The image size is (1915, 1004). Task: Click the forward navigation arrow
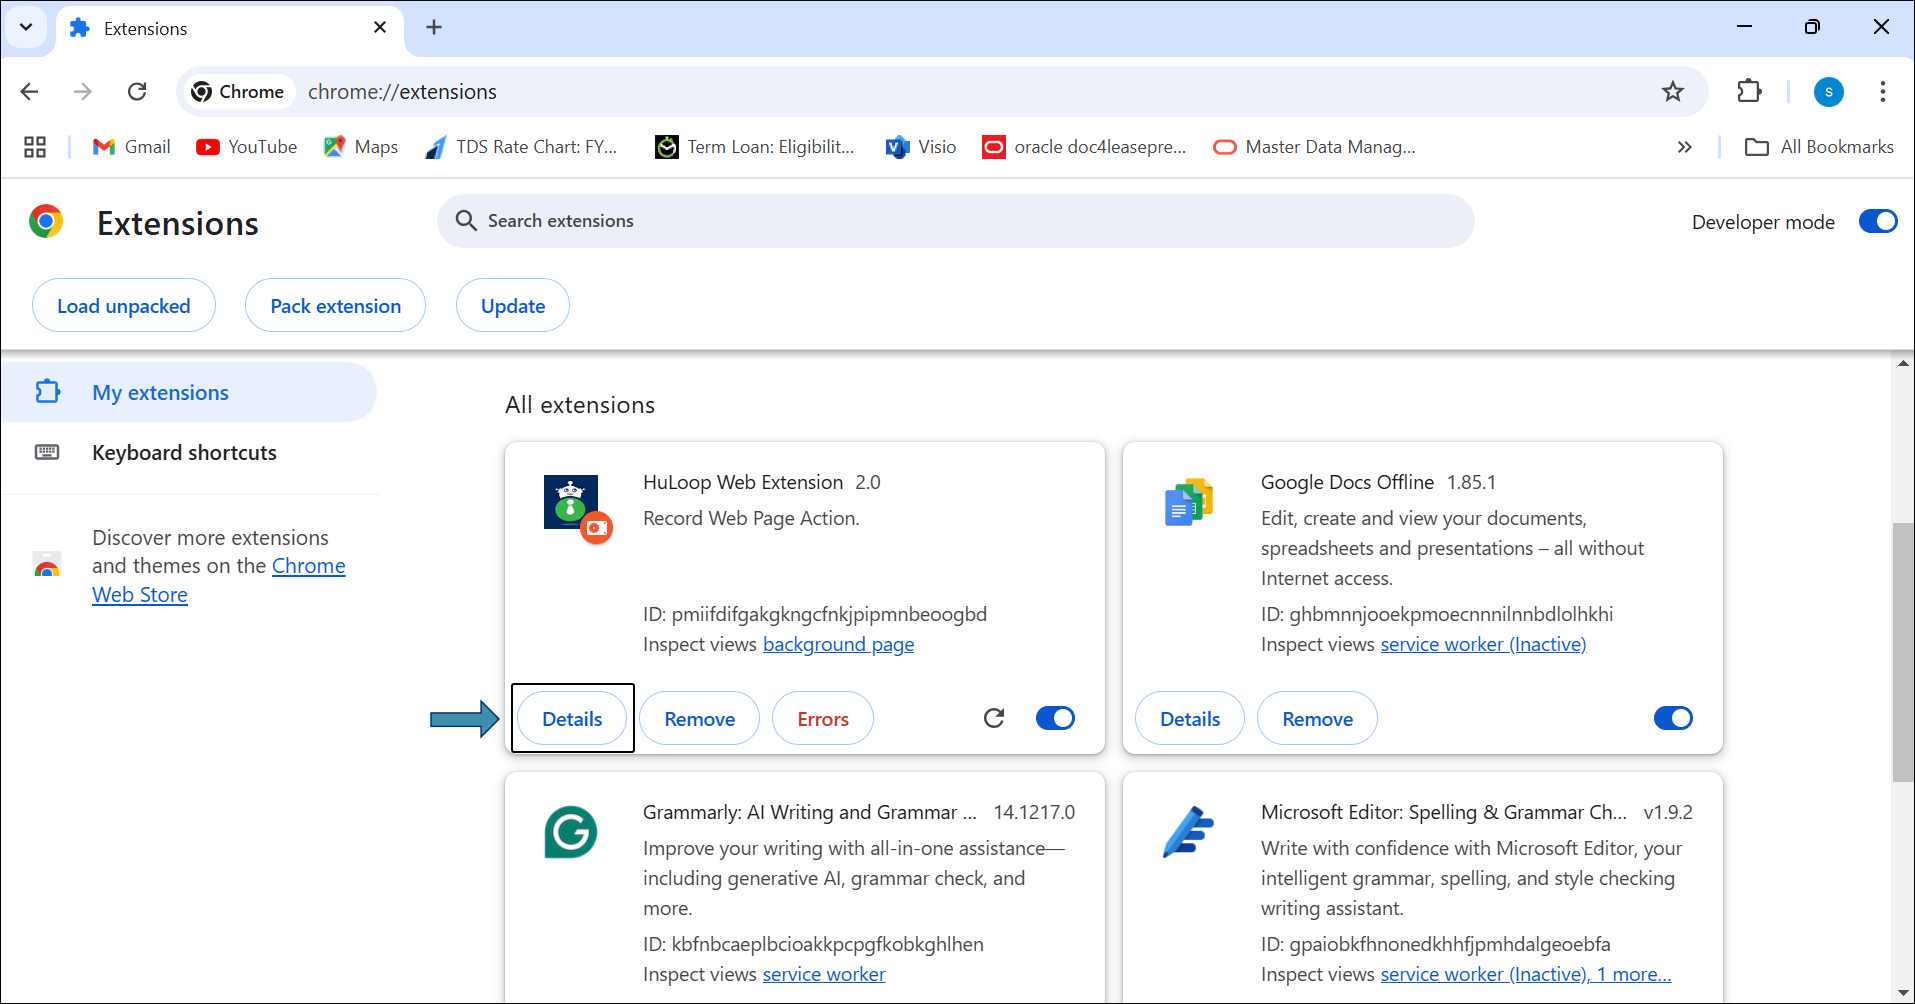(x=83, y=92)
